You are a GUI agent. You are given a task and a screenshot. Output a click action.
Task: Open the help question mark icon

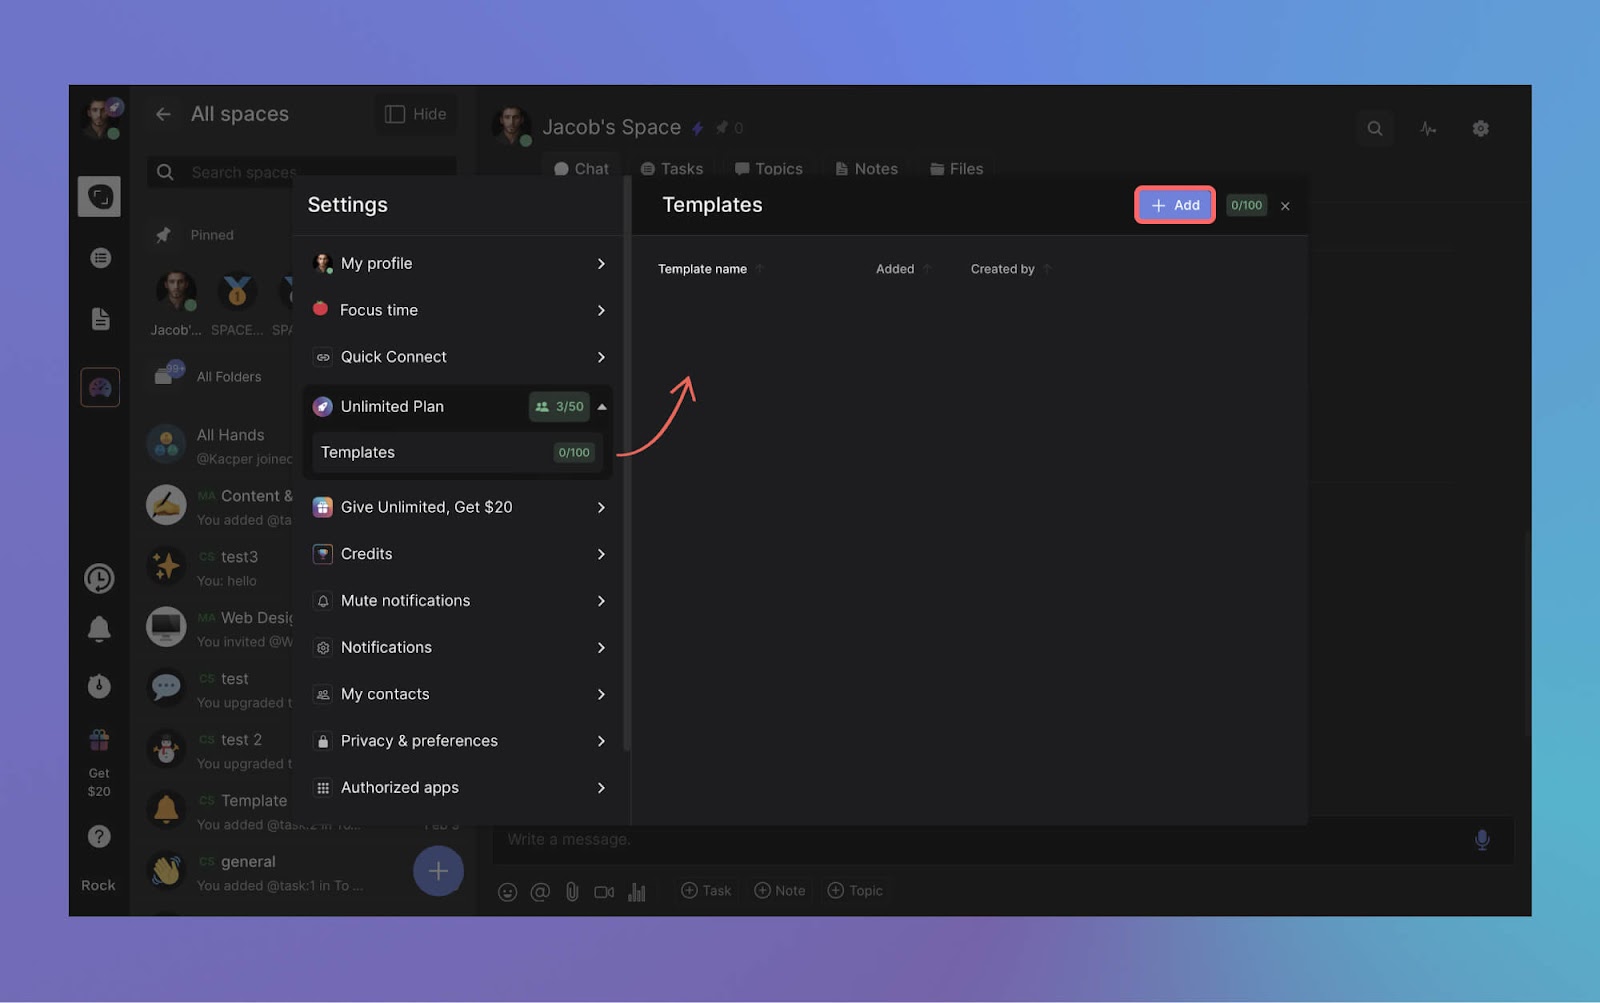[99, 836]
